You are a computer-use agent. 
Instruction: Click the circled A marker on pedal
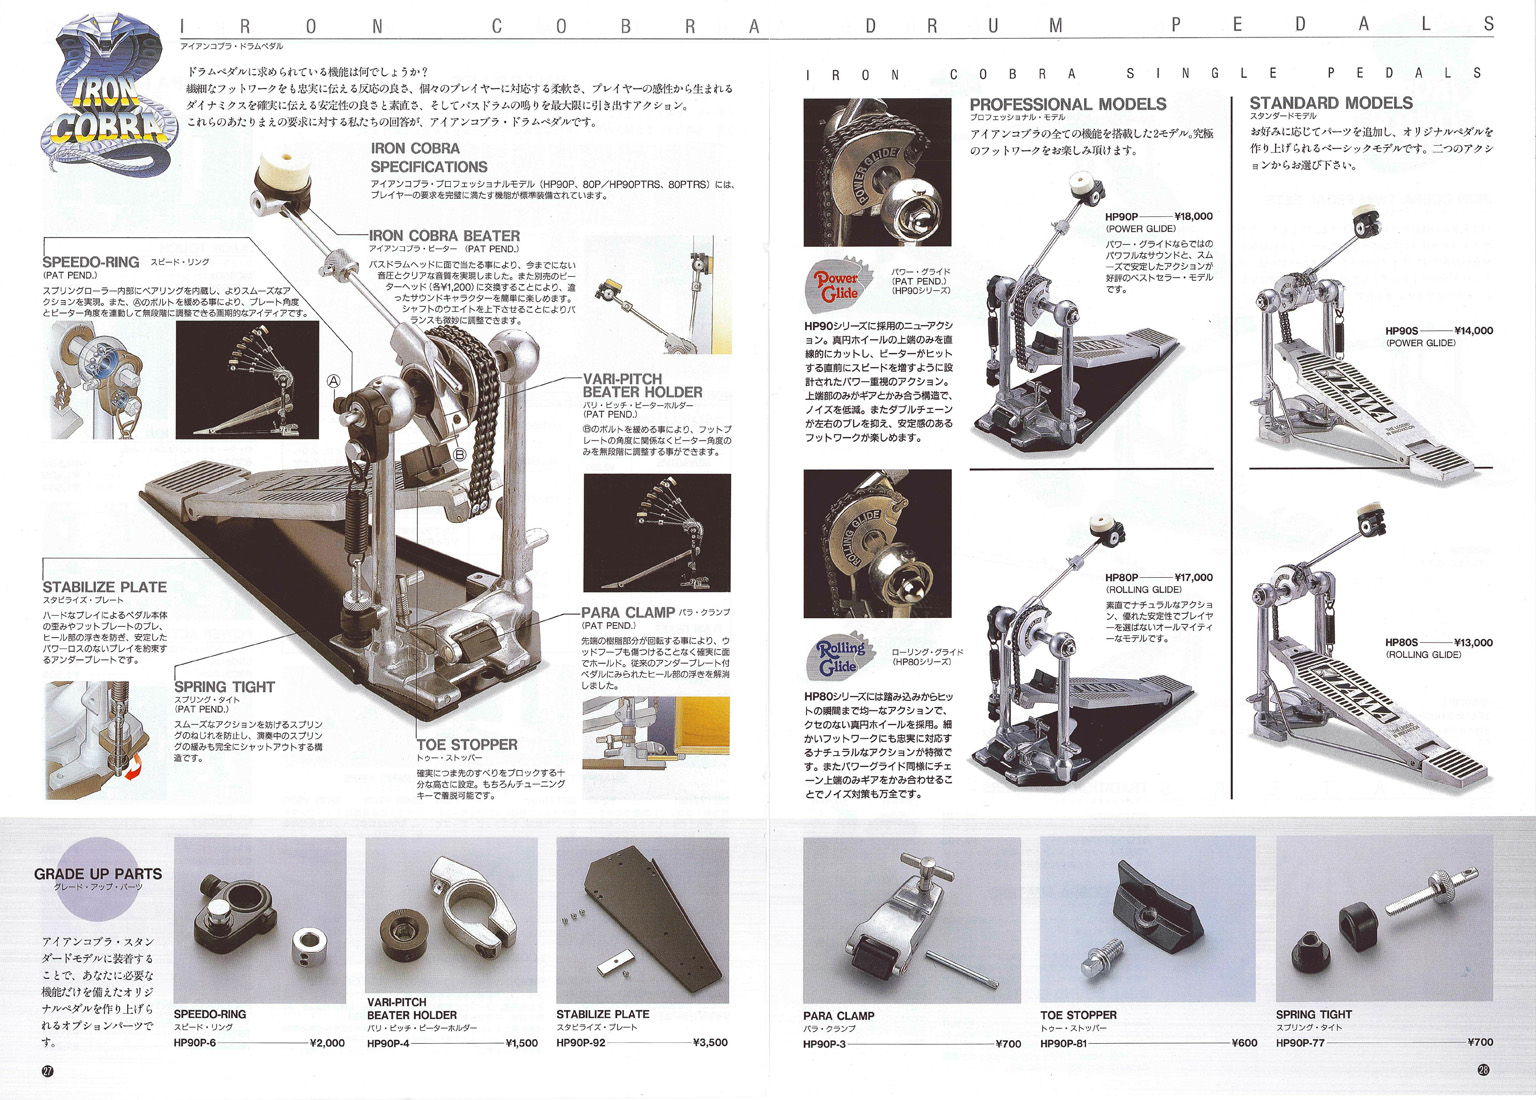[x=334, y=381]
